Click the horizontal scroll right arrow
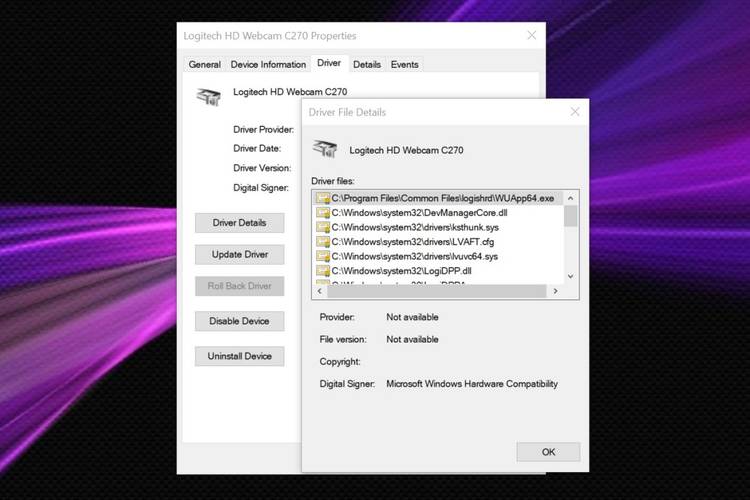This screenshot has width=750, height=500. pos(555,291)
